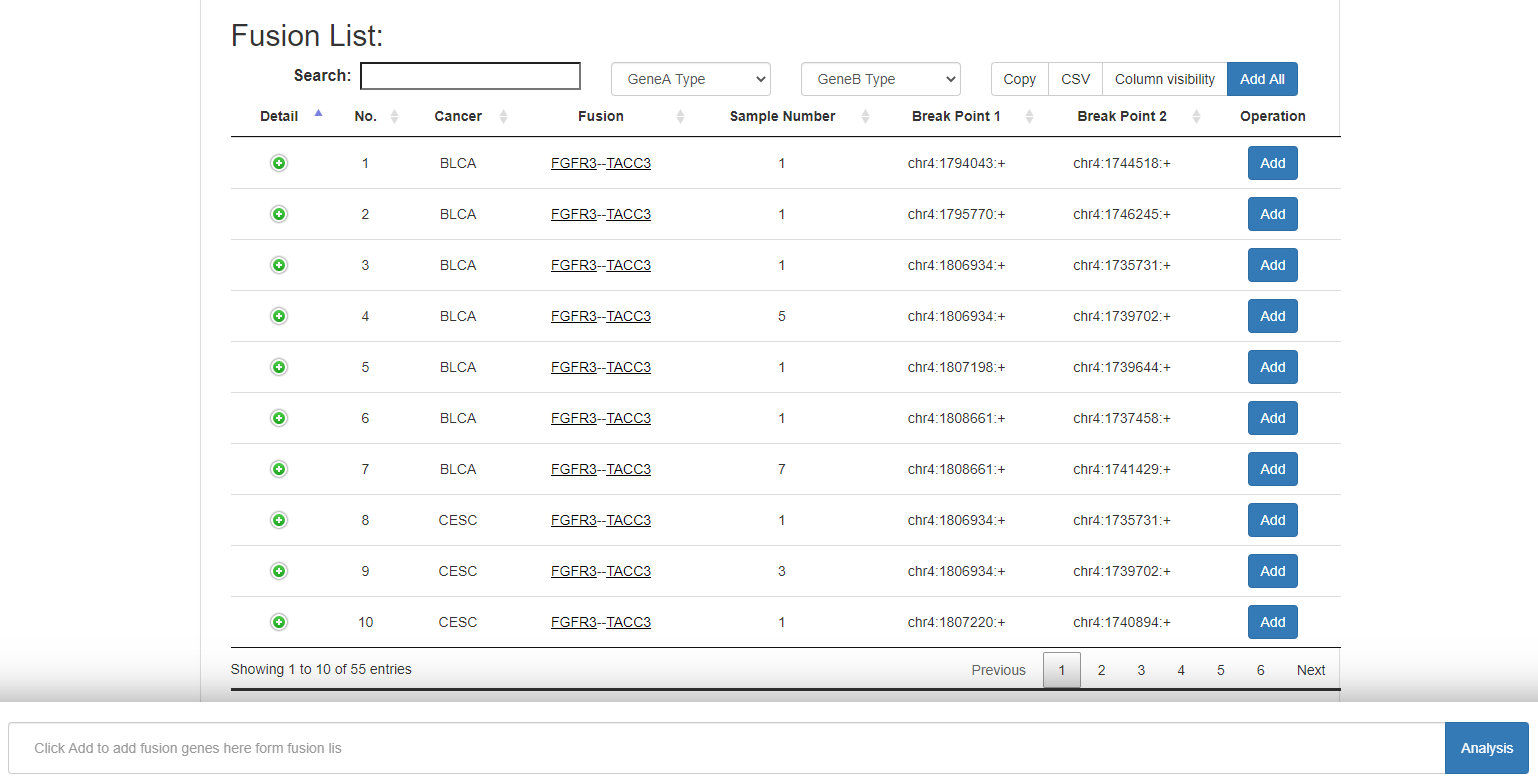Add fusion No. 4 to analysis list
Screen dimensions: 1538x782
pos(1273,316)
